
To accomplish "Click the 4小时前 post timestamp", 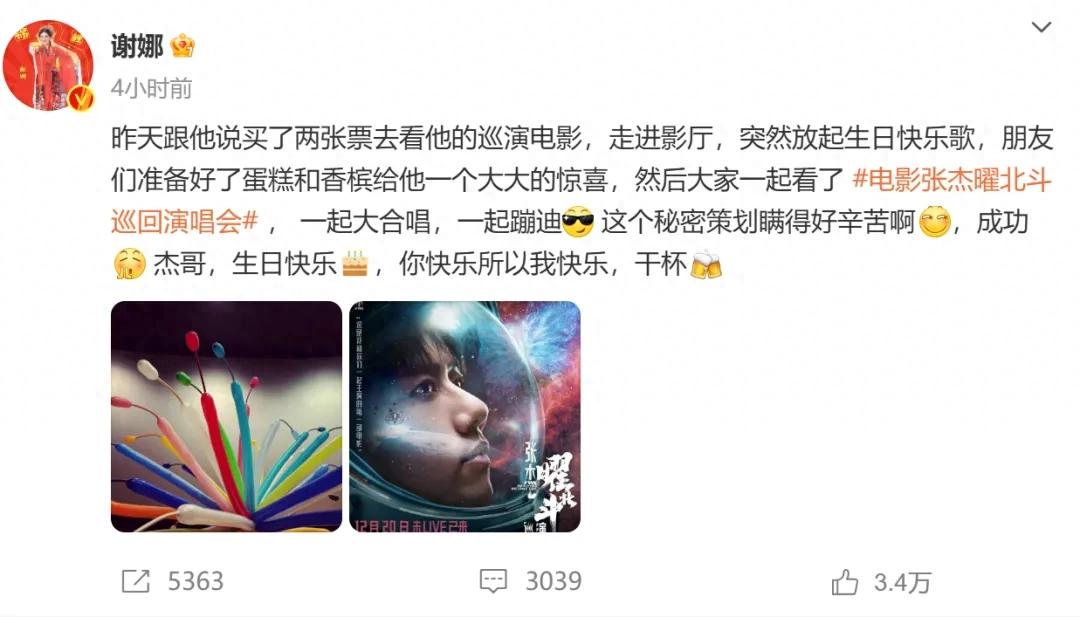I will click(x=152, y=89).
